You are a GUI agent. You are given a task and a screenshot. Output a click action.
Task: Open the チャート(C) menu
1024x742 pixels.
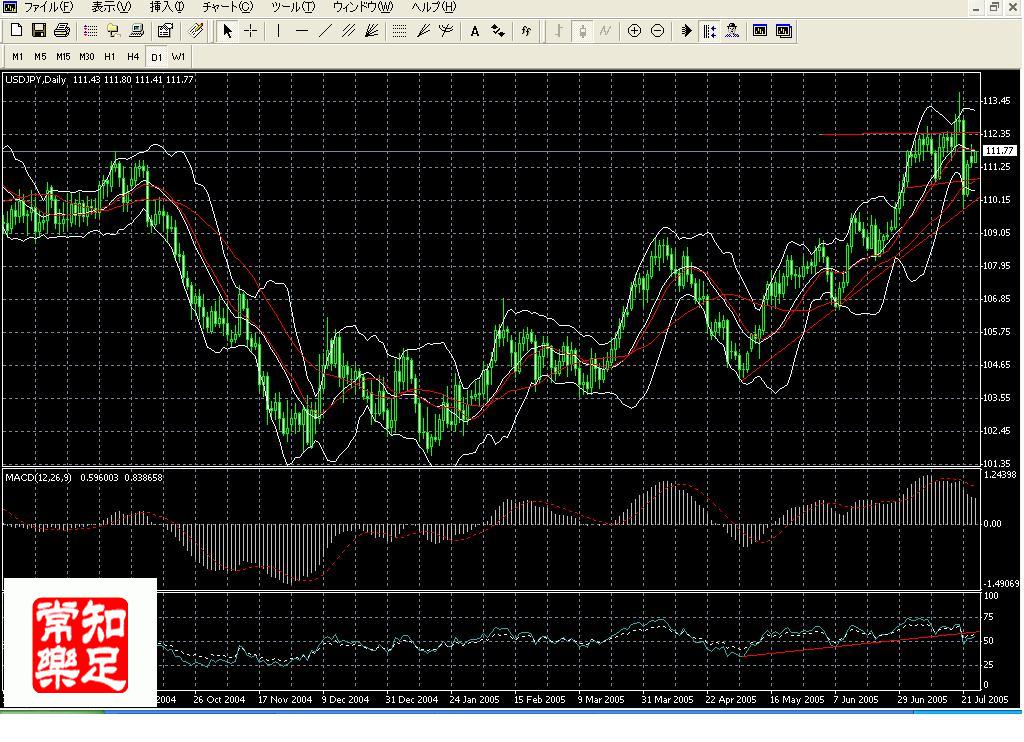tap(227, 7)
